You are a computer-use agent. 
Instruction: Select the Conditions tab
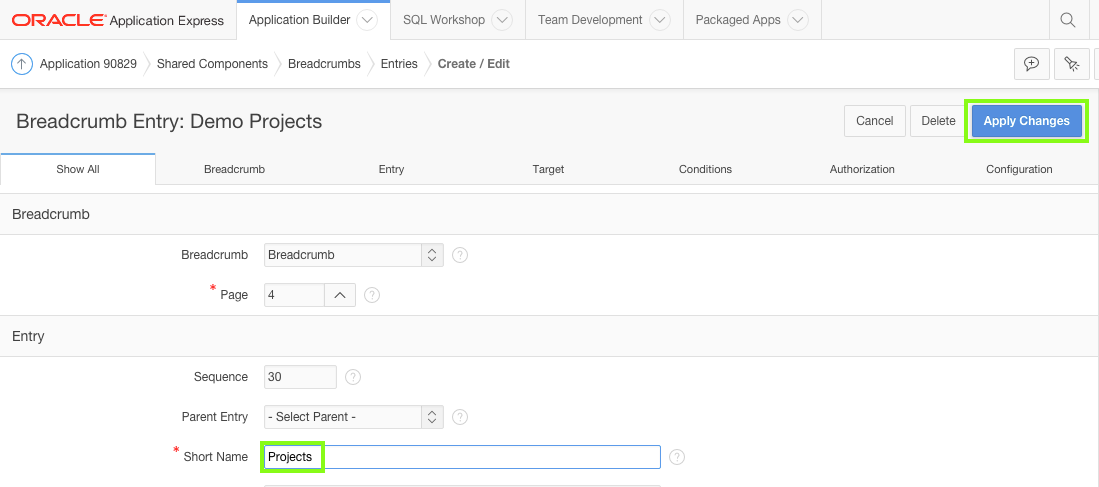(x=705, y=170)
